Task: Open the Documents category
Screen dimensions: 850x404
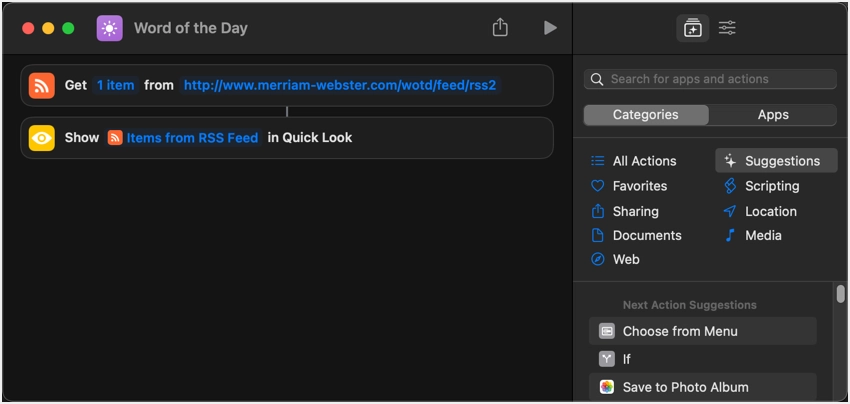Action: pyautogui.click(x=636, y=235)
